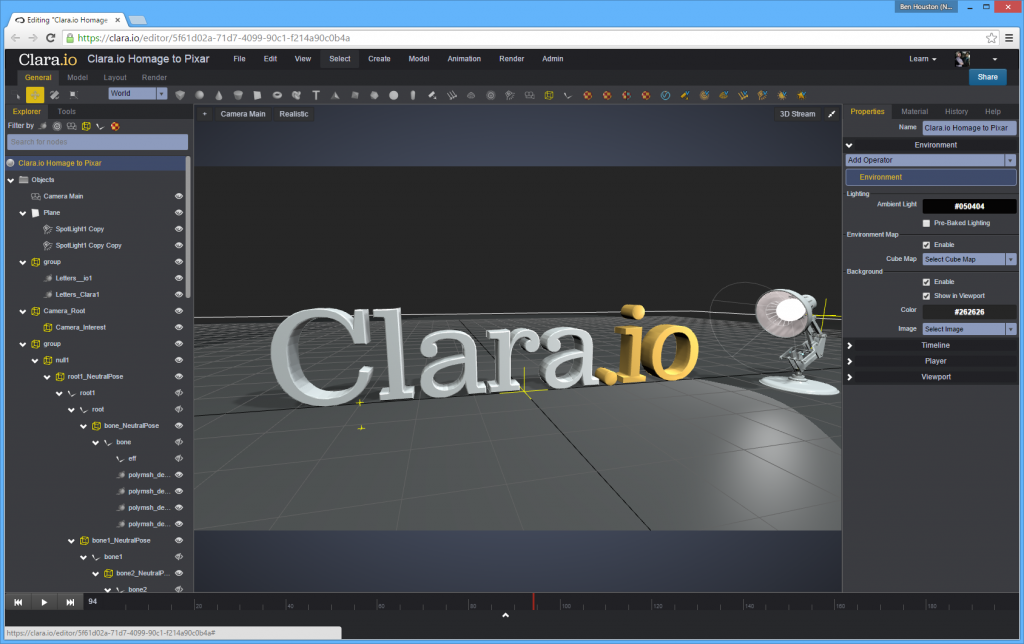Viewport: 1024px width, 644px height.
Task: Click the Realistic shading mode button
Action: [x=294, y=114]
